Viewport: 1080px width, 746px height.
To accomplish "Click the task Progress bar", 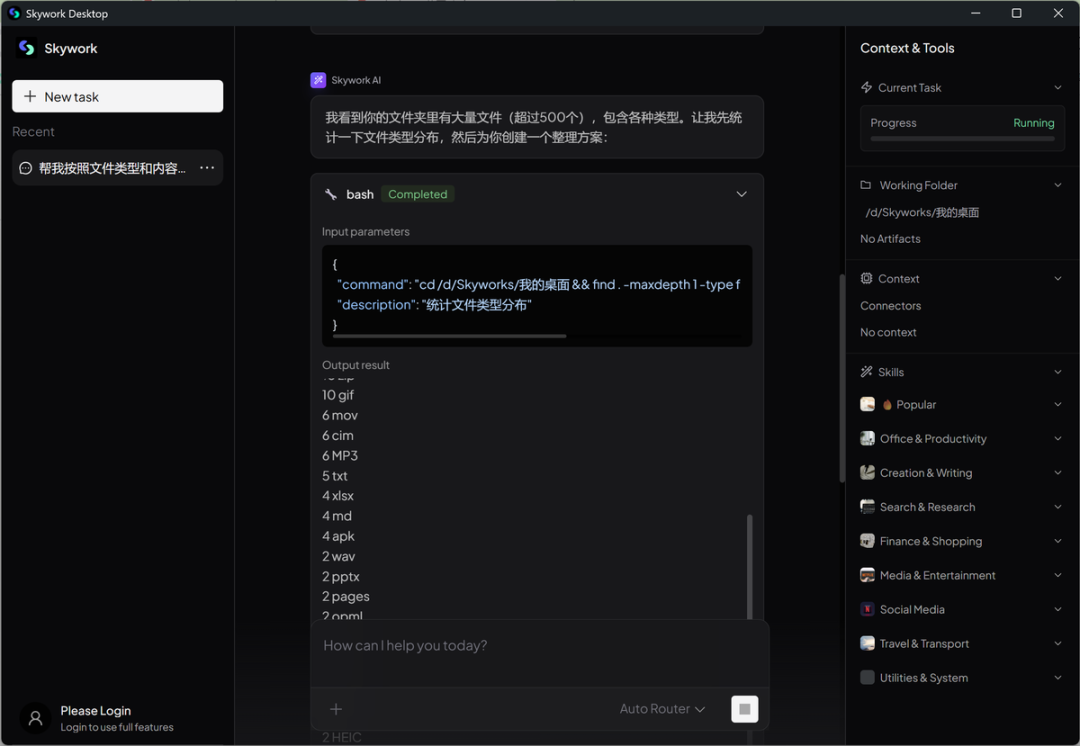I will 962,138.
